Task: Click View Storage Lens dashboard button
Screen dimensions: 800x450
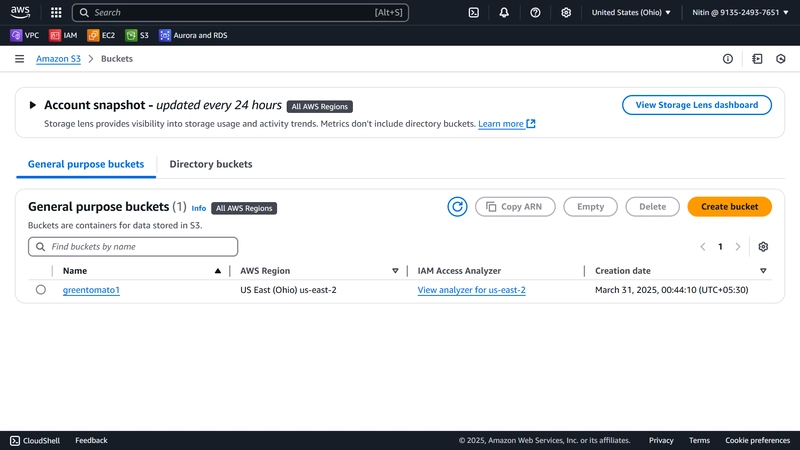Action: coord(696,105)
